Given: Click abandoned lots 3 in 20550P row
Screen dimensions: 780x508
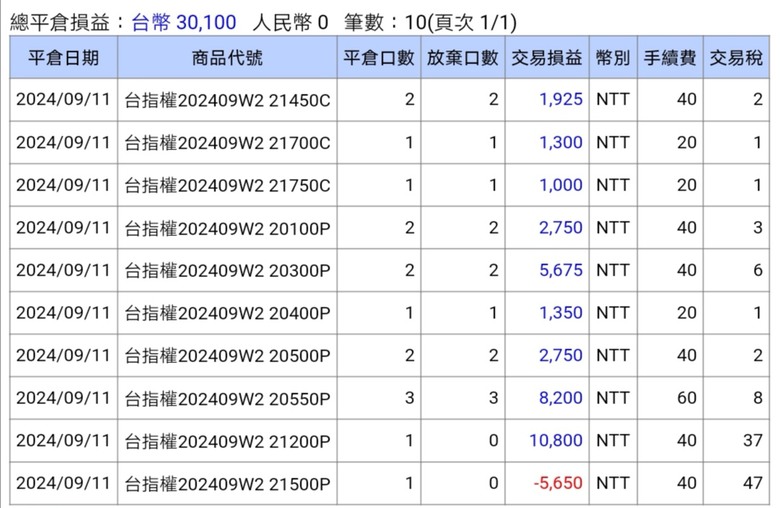Looking at the screenshot, I should coord(493,398).
